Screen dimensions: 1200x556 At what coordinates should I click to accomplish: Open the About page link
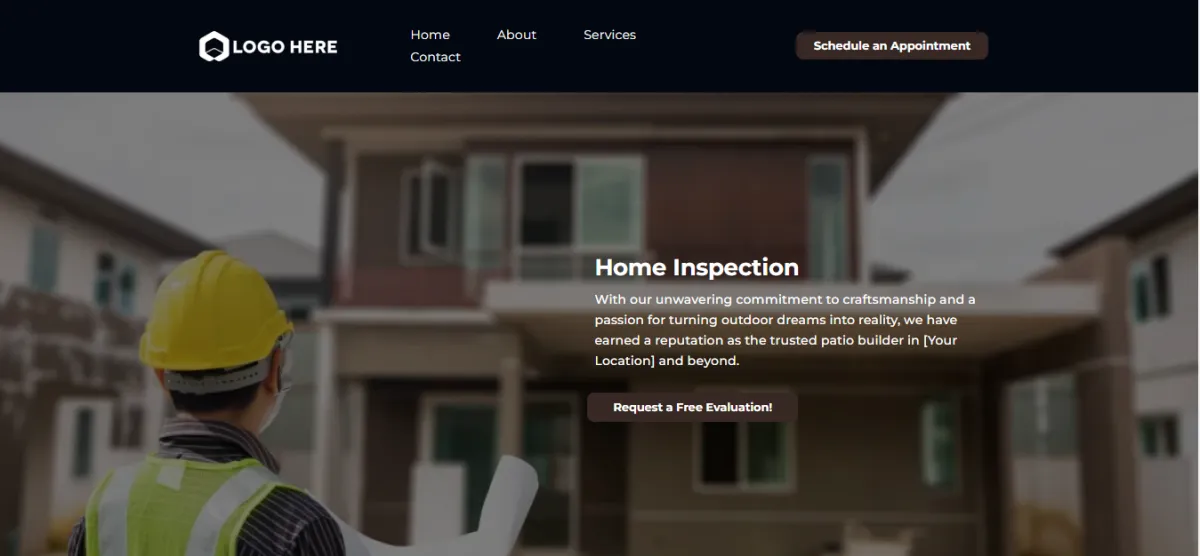click(x=516, y=34)
